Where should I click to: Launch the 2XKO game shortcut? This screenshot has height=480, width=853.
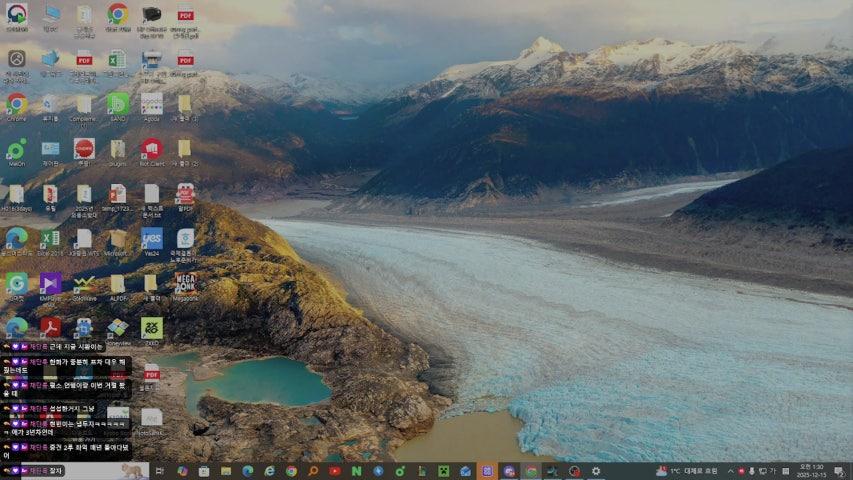click(151, 328)
